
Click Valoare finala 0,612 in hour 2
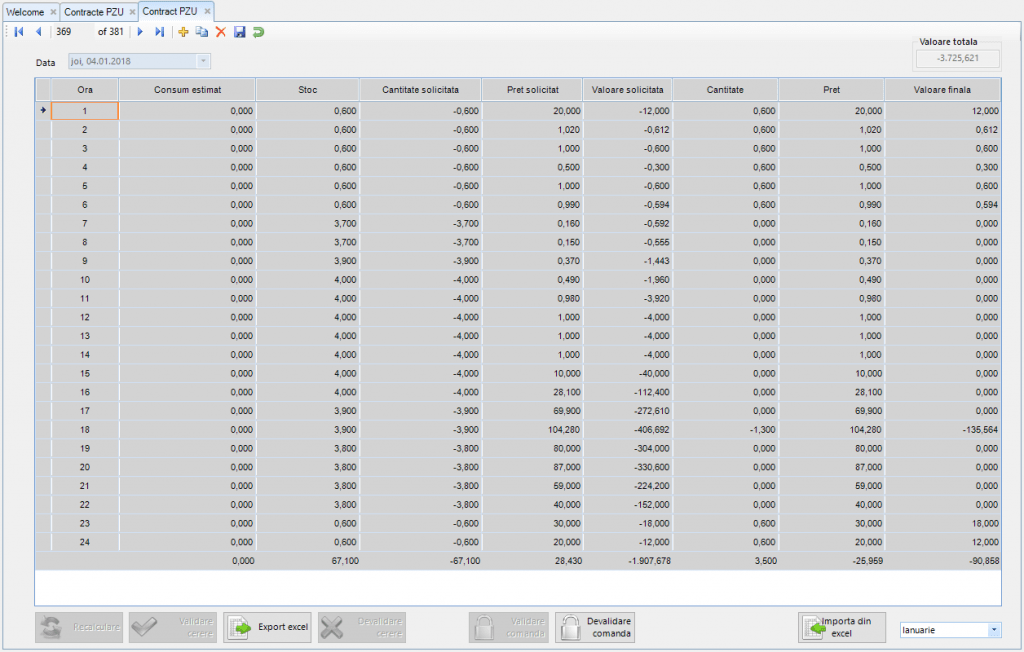(942, 129)
